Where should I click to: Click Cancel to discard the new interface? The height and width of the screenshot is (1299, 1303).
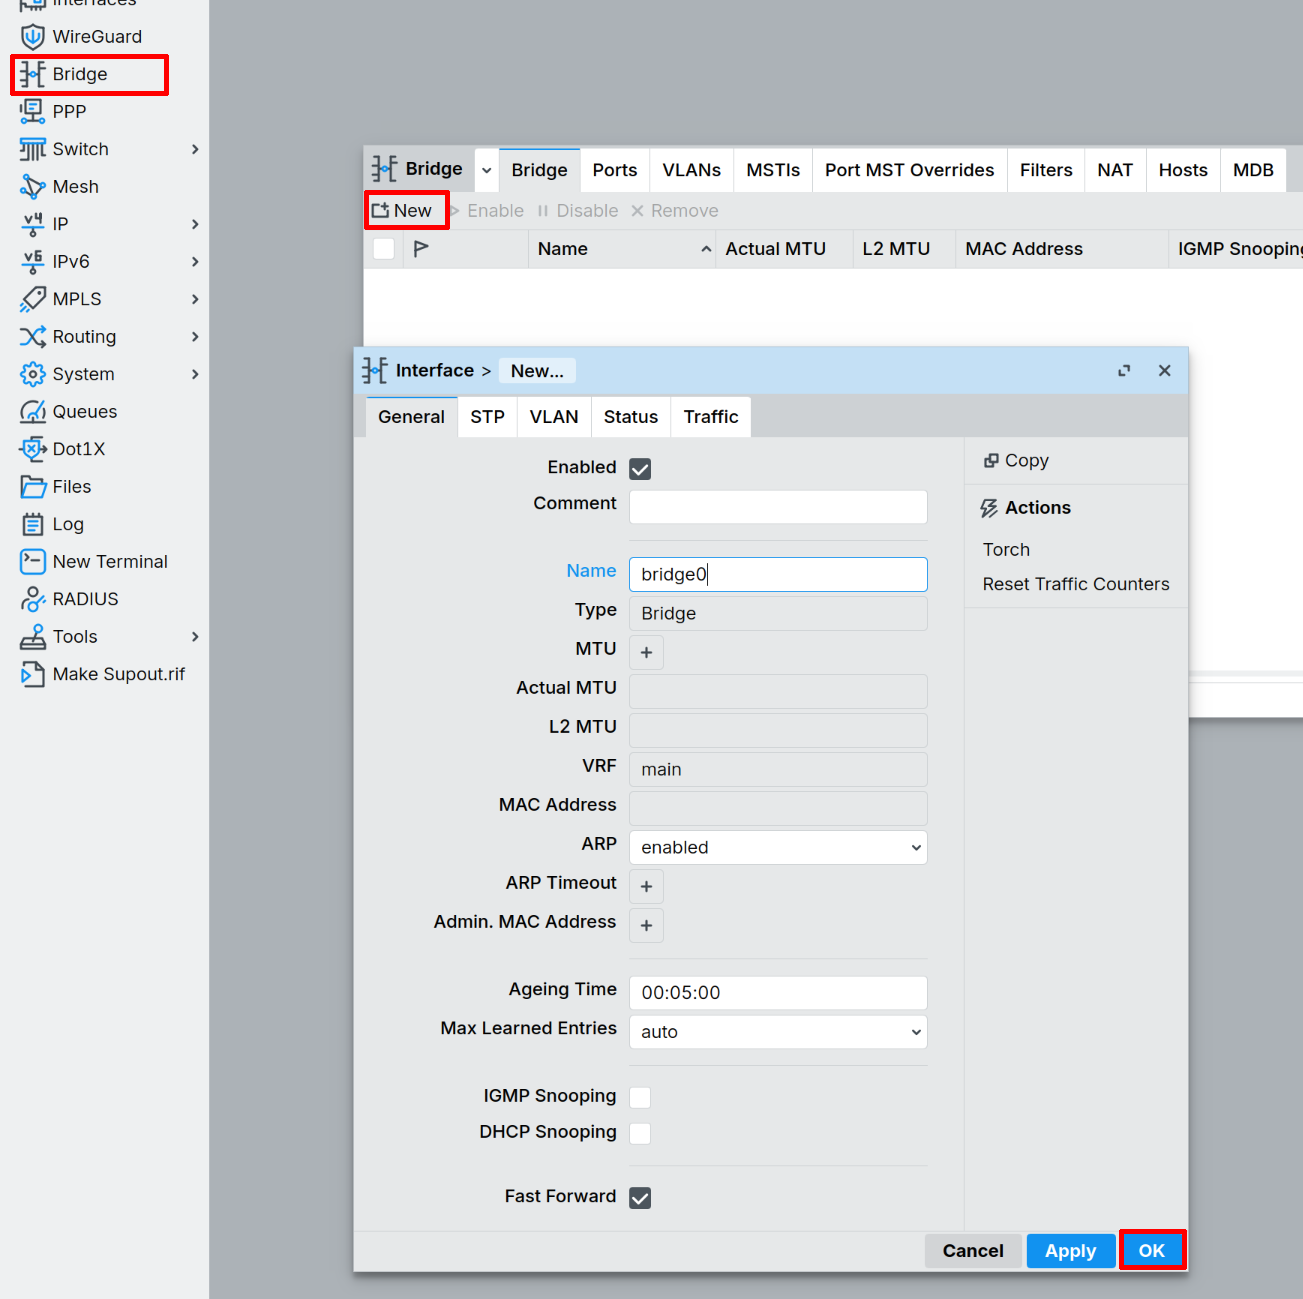[972, 1251]
